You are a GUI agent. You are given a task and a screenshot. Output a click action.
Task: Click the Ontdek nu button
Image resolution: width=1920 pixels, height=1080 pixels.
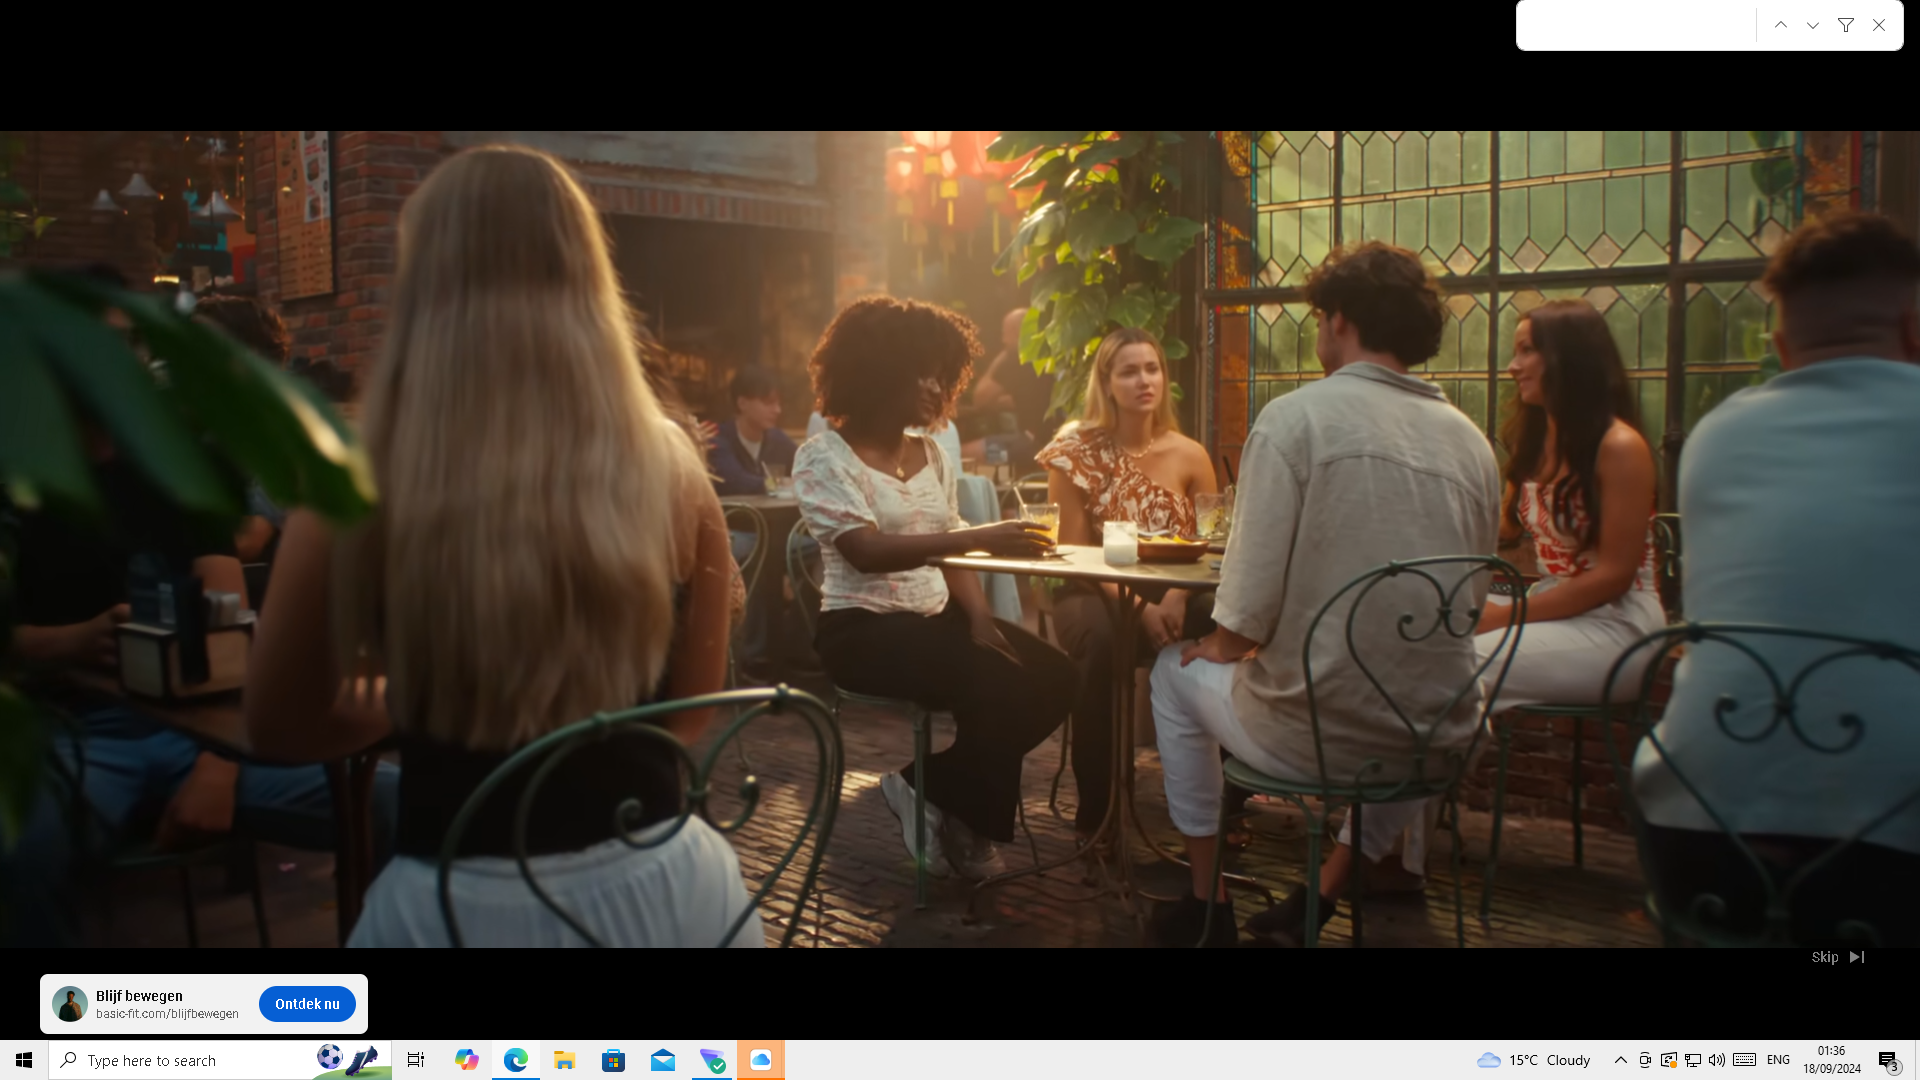307,1004
